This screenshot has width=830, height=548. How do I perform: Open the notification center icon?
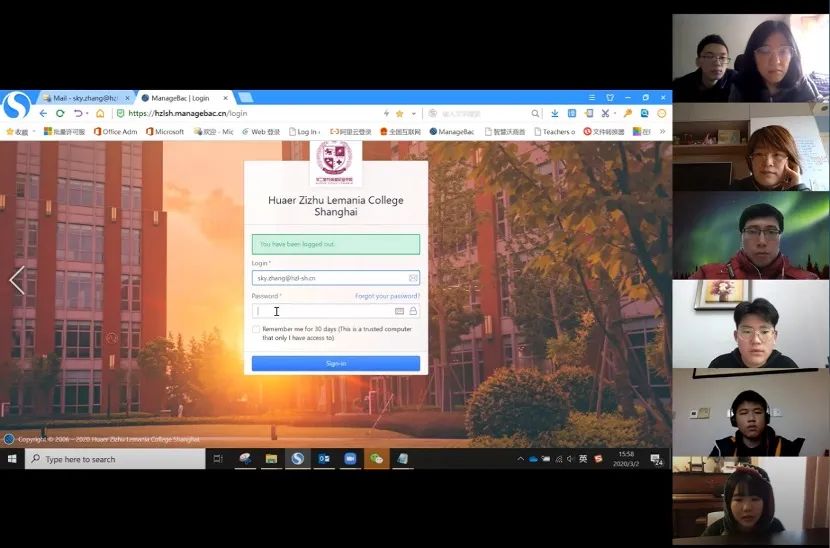tap(656, 460)
